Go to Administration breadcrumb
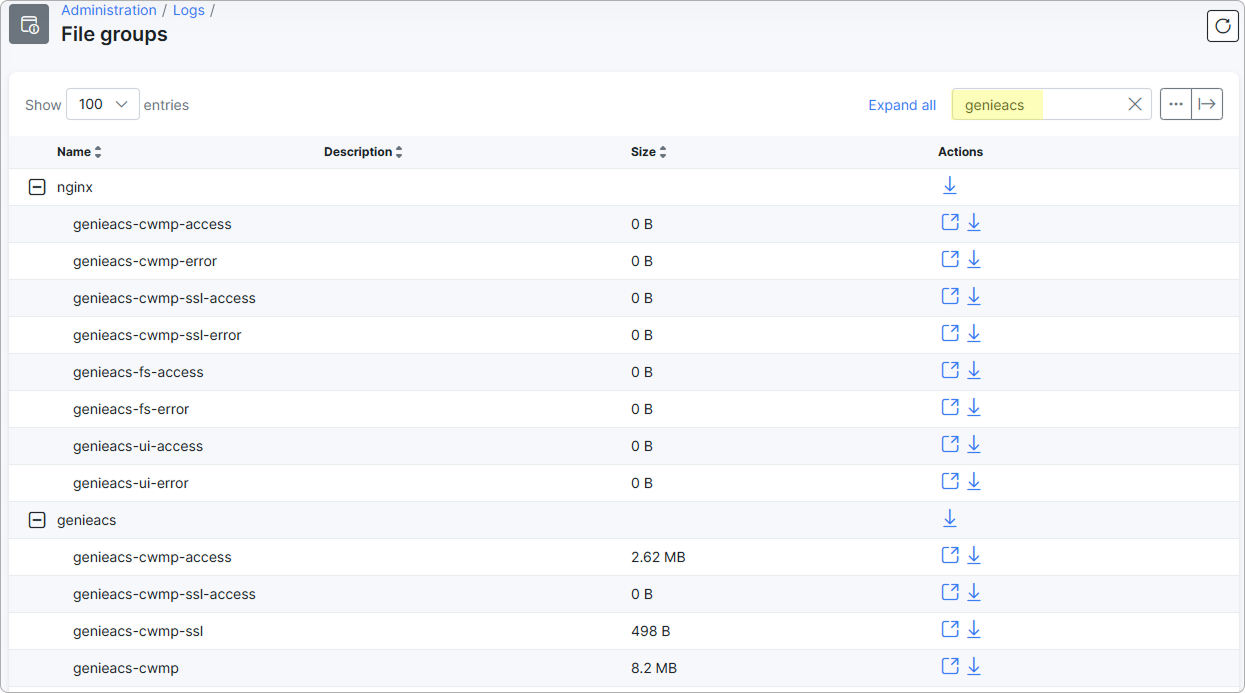 (109, 10)
